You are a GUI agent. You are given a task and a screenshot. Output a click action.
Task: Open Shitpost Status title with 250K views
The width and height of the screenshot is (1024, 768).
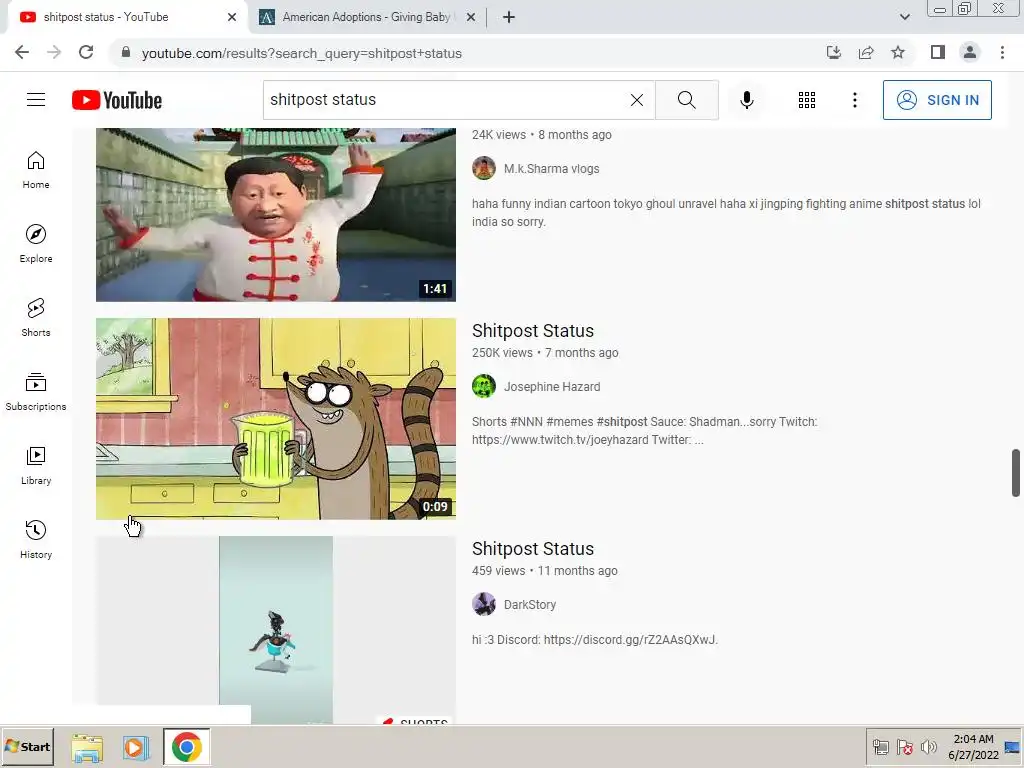[x=533, y=330]
